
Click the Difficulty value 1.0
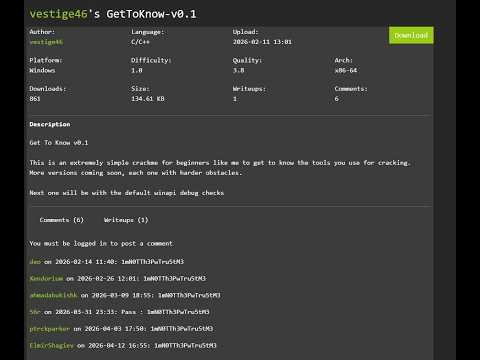[137, 70]
